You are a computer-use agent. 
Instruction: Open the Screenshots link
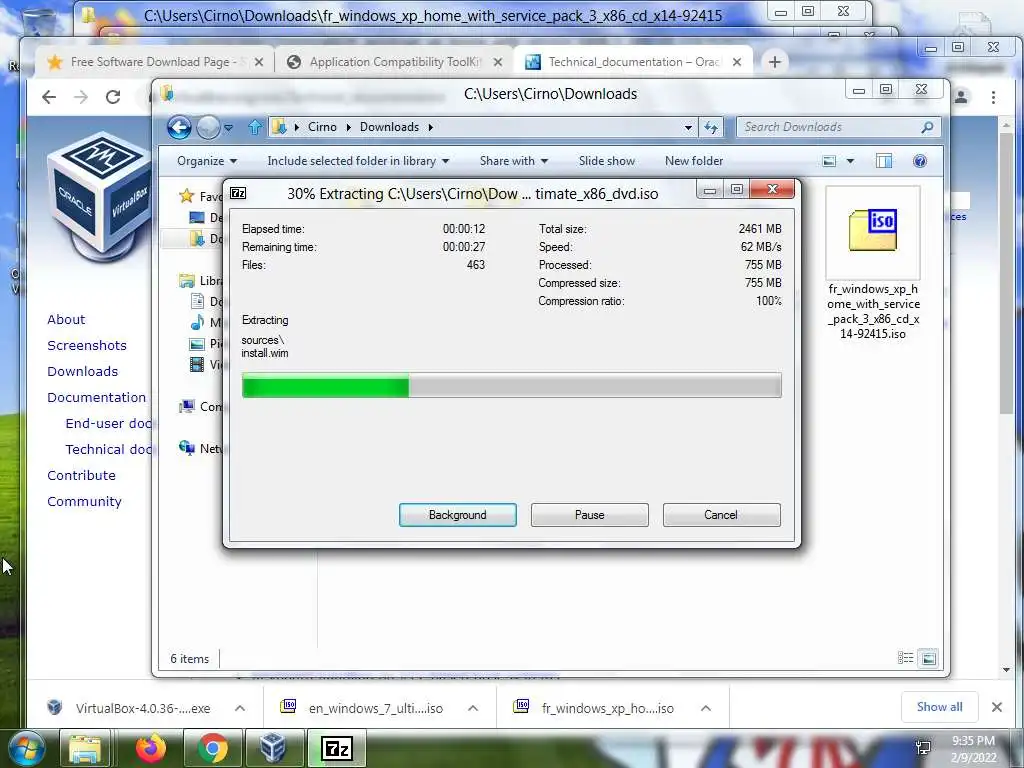point(87,345)
